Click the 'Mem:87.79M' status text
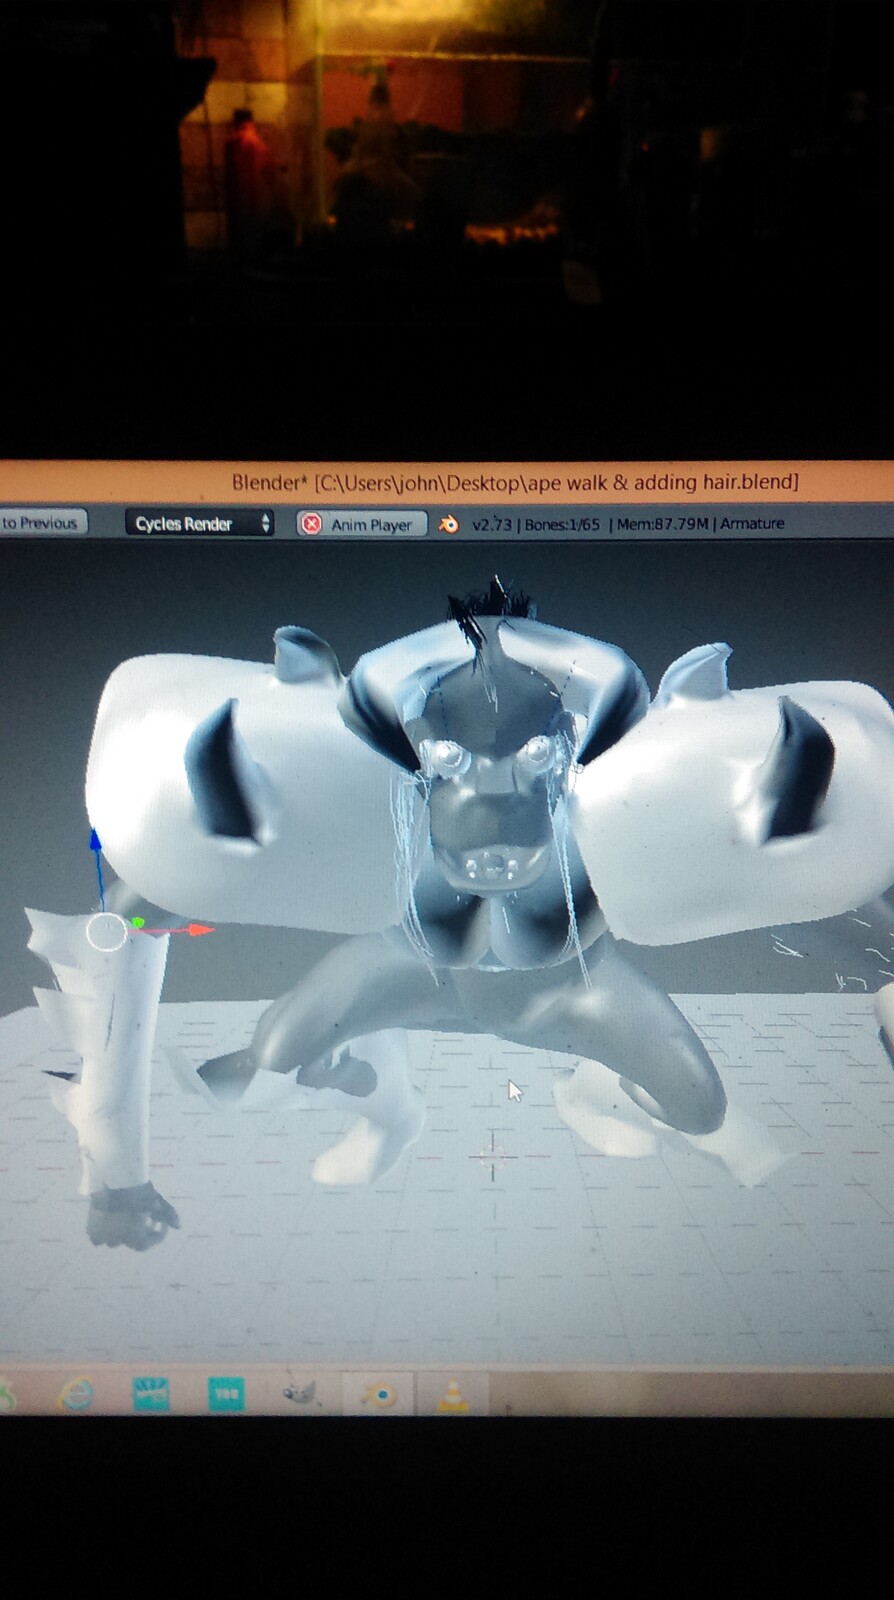Screen dimensions: 894x1600 tap(662, 524)
